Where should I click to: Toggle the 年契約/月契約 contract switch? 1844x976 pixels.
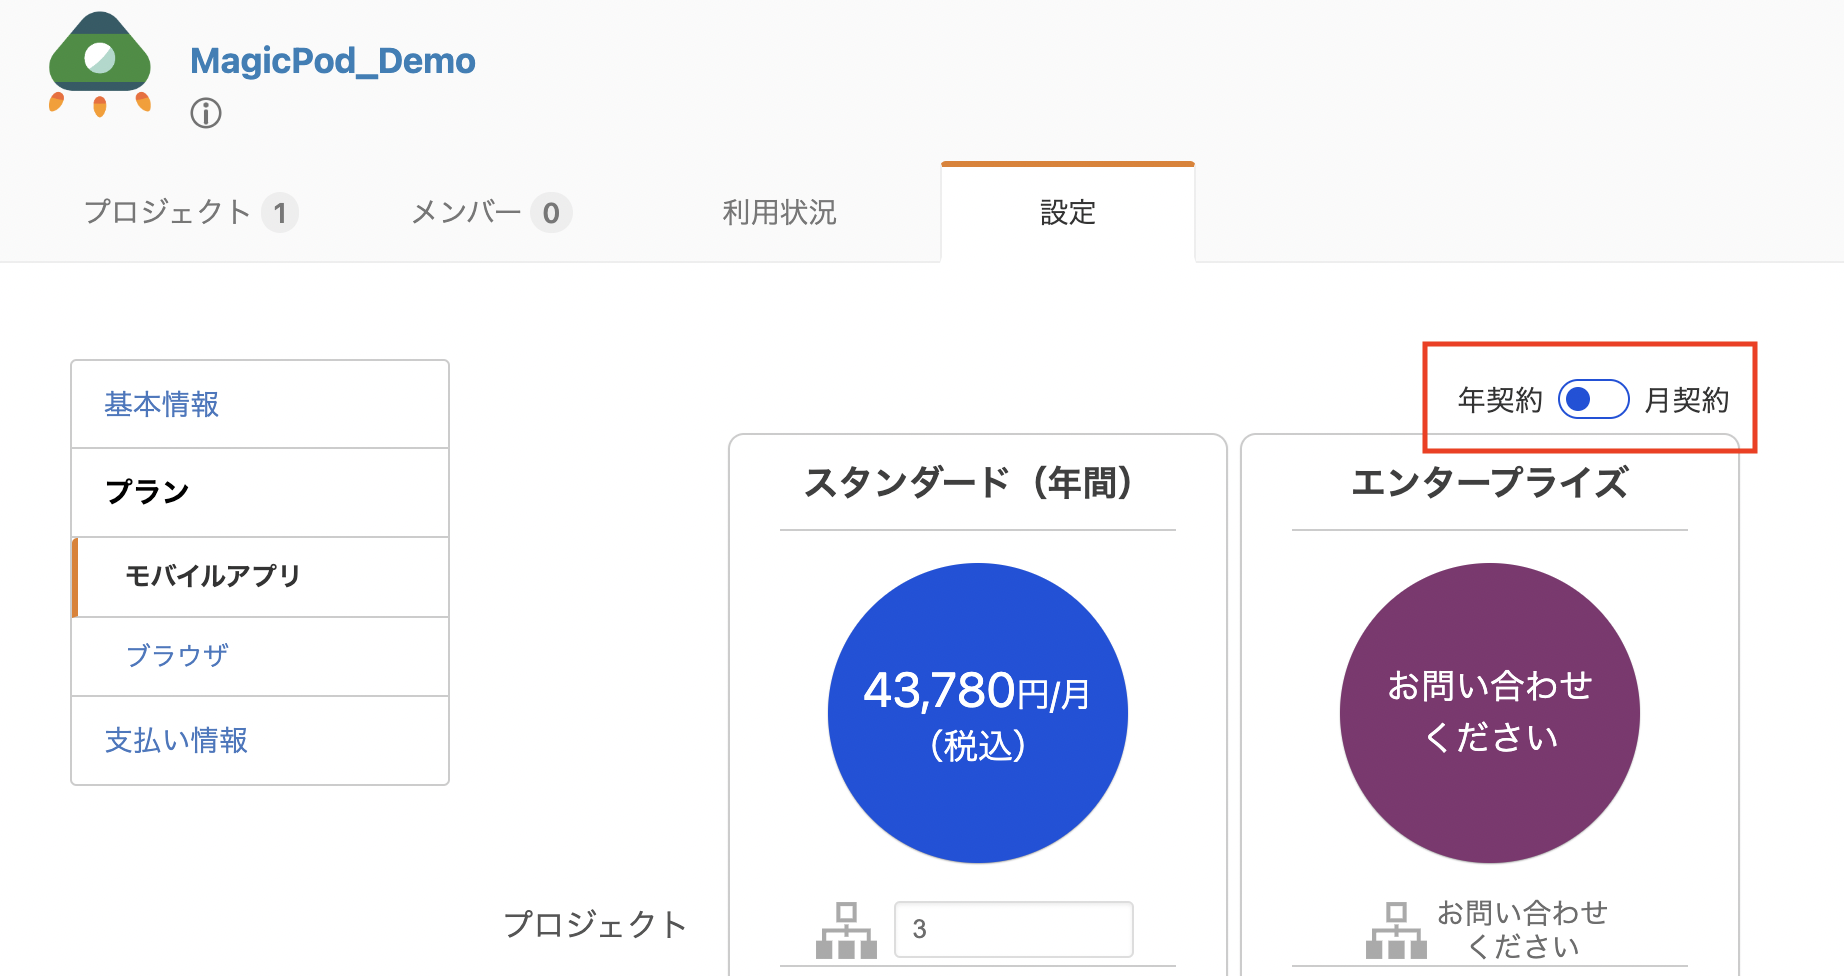click(x=1593, y=400)
